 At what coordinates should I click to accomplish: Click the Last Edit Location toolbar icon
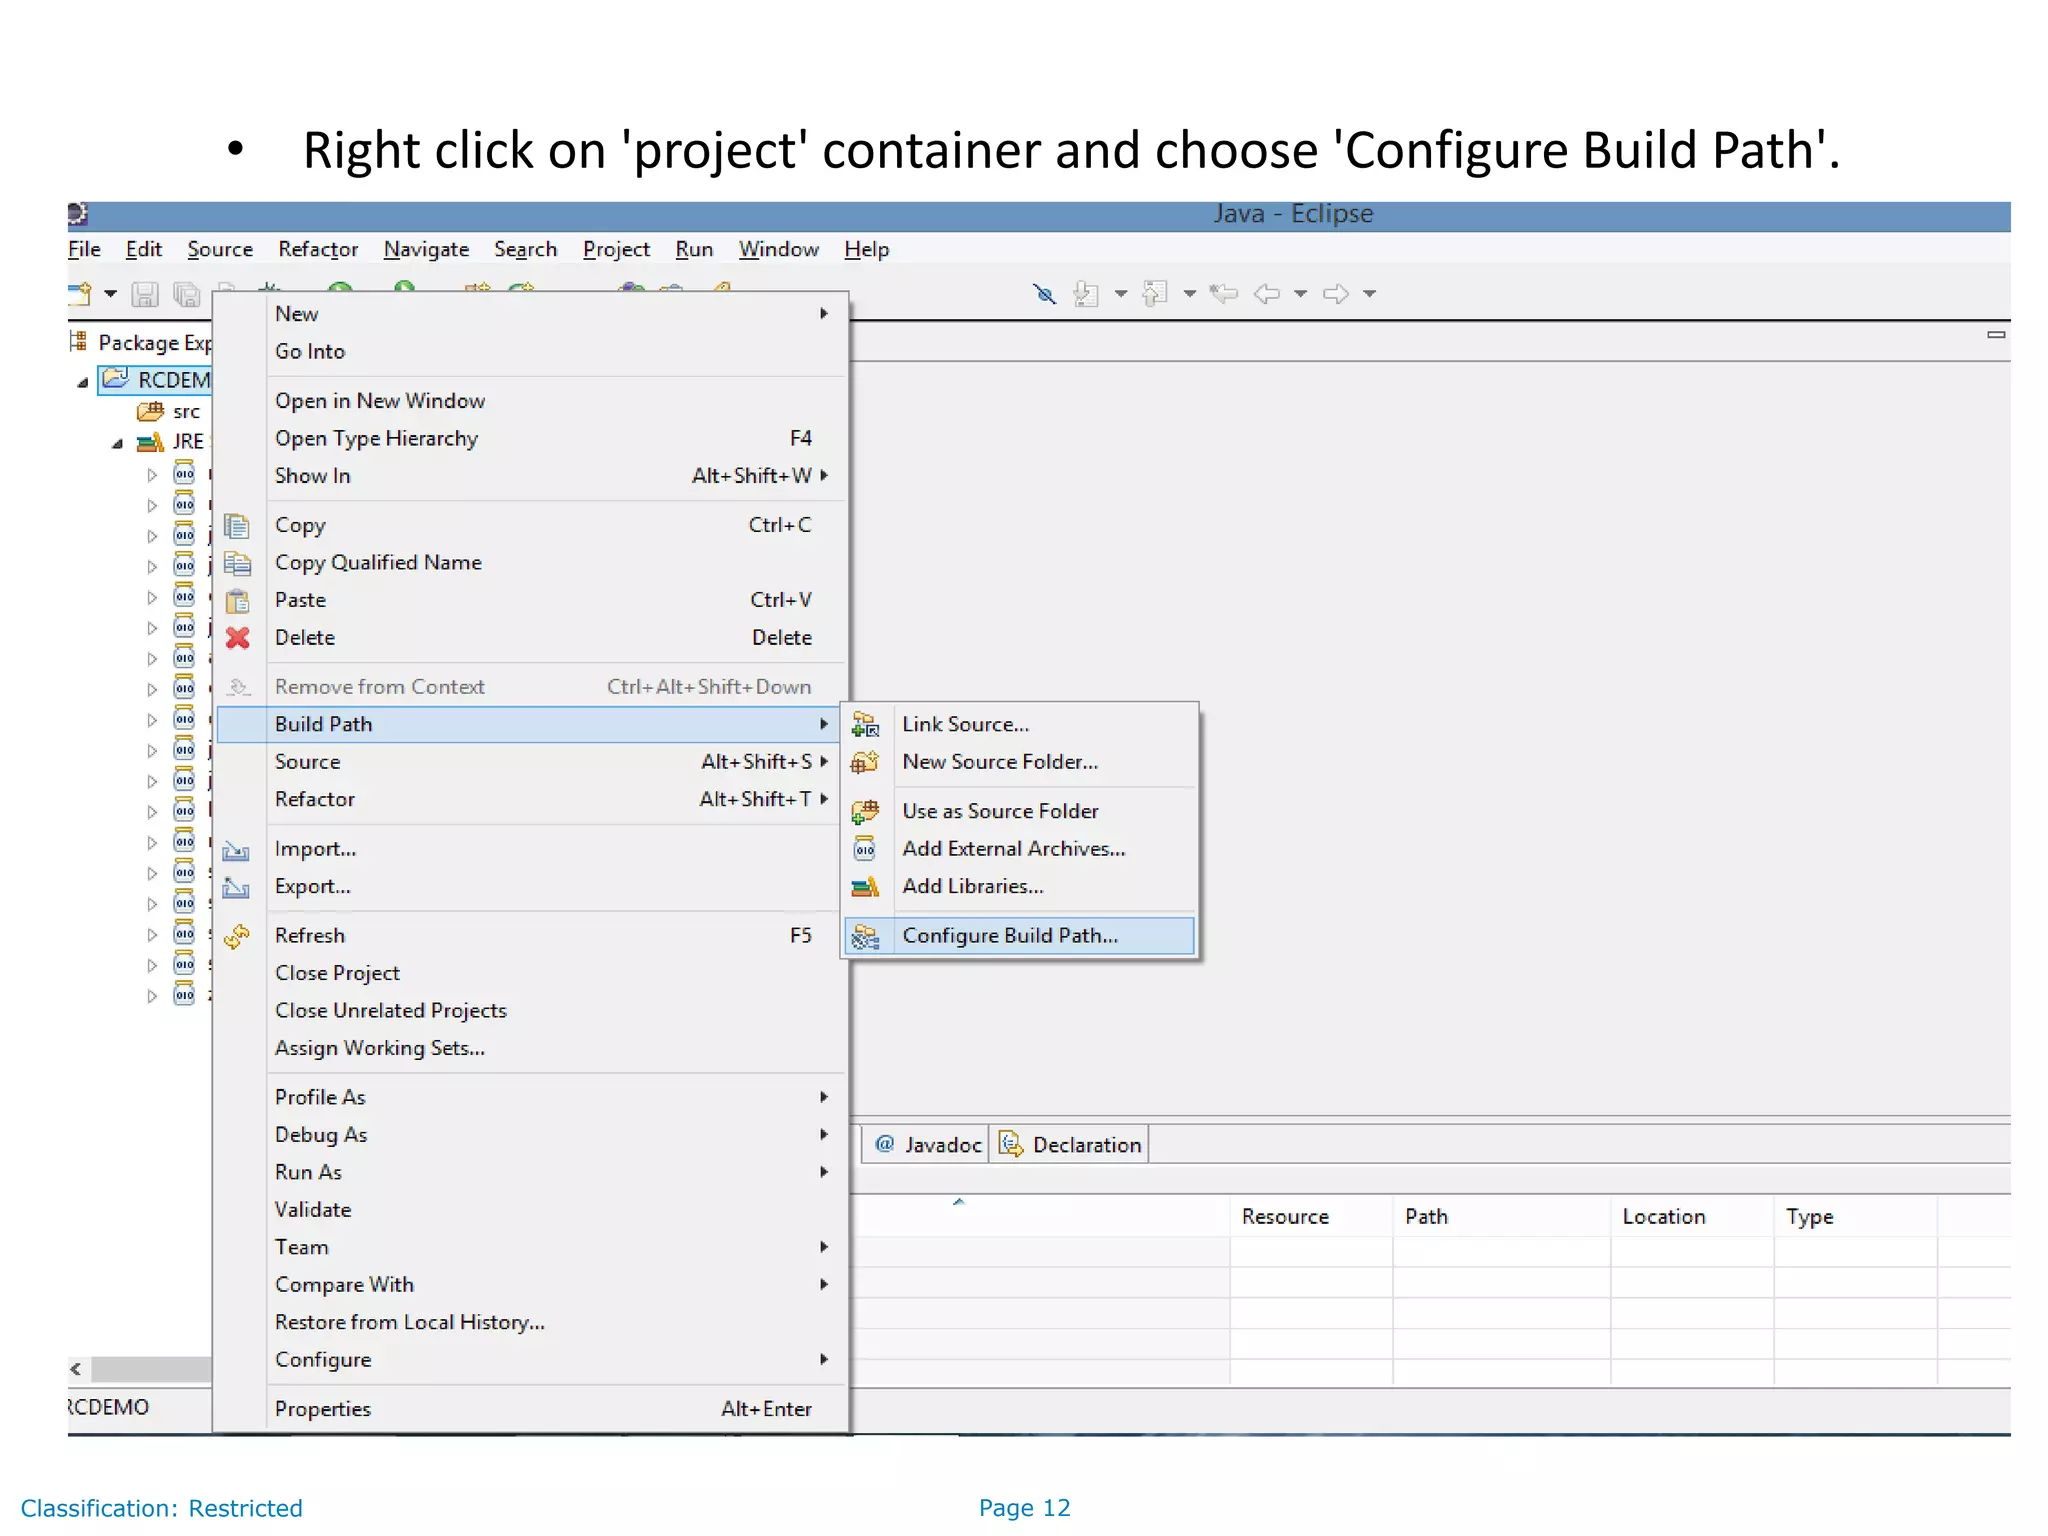1223,293
